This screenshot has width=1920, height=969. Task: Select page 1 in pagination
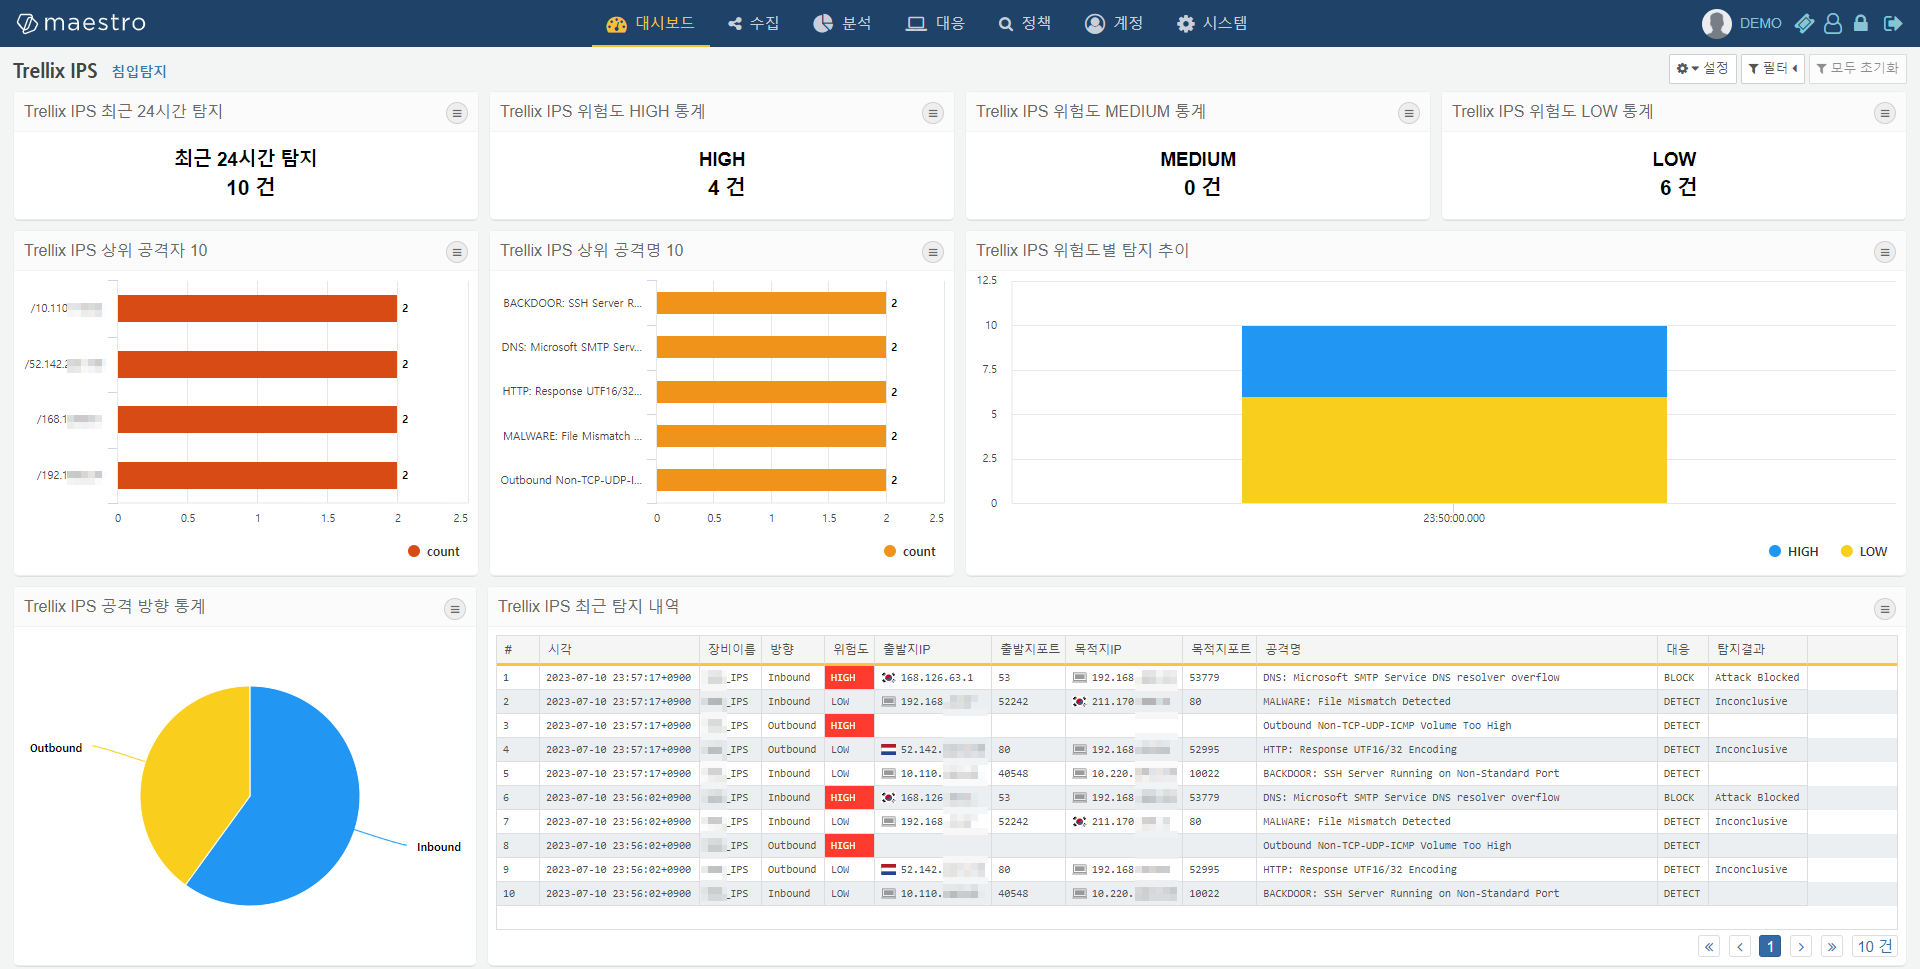point(1770,946)
